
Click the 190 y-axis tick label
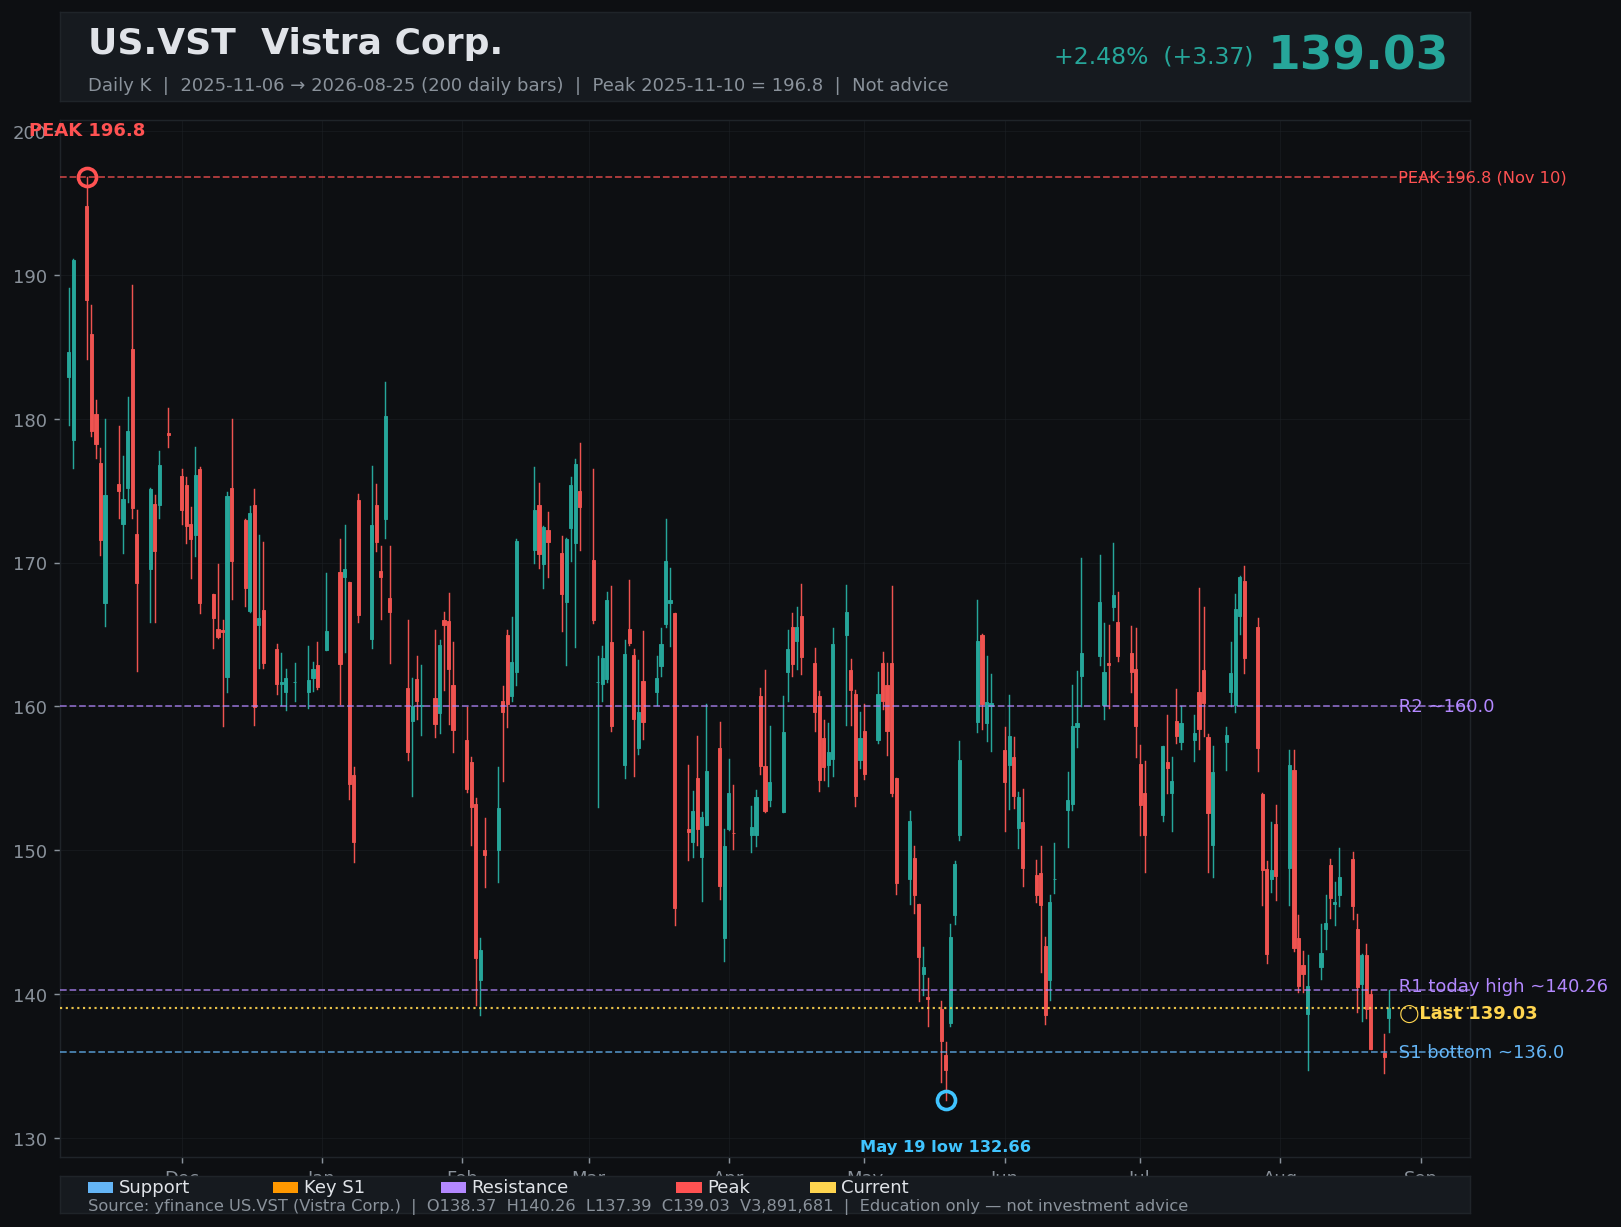30,276
